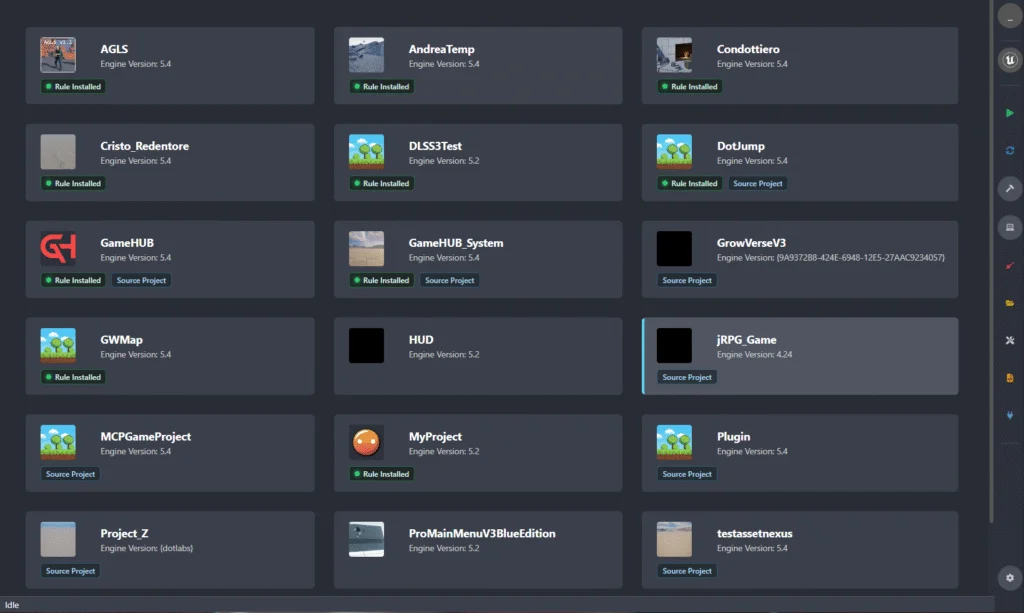
Task: Click the blue plug icon in sidebar
Action: click(1009, 415)
